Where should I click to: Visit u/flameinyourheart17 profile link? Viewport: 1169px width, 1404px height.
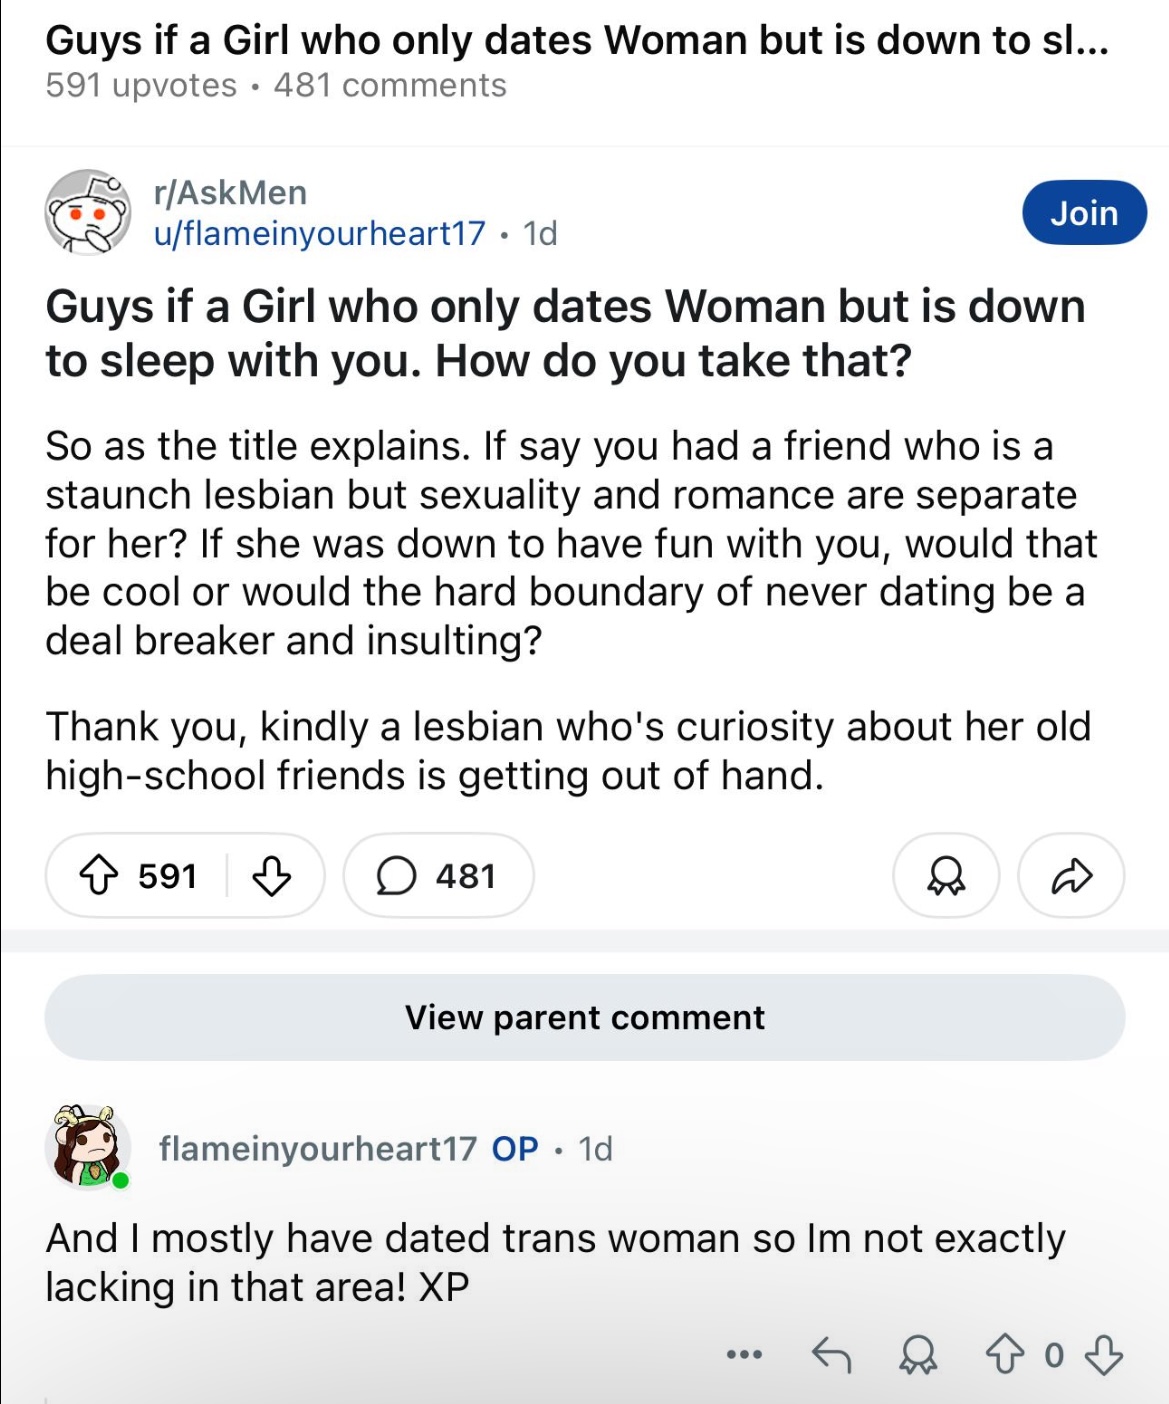319,233
